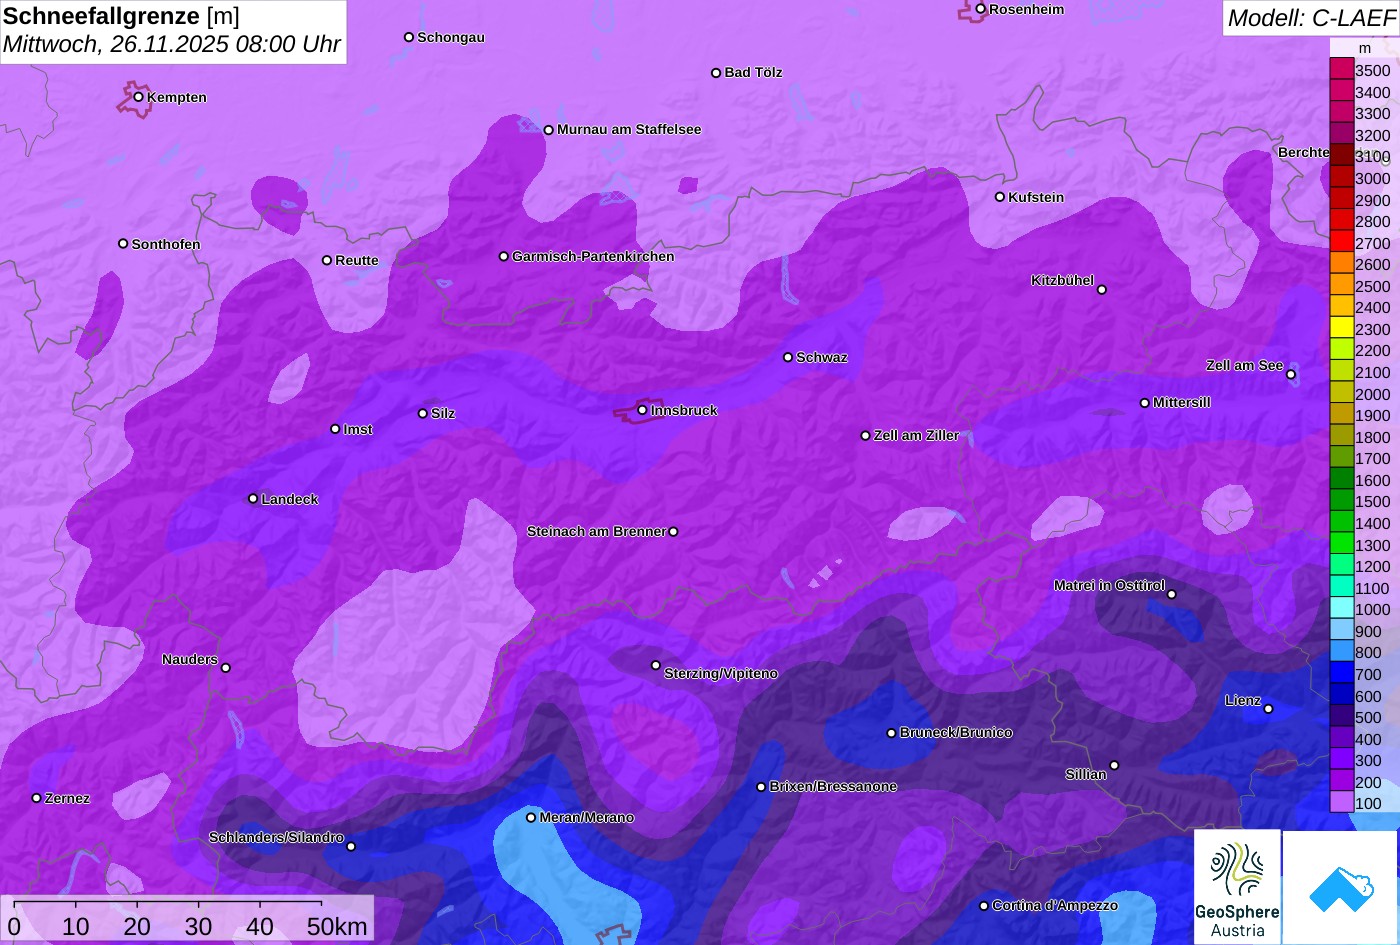Click the 'Sterzing/Vipiteno' place label

(721, 674)
